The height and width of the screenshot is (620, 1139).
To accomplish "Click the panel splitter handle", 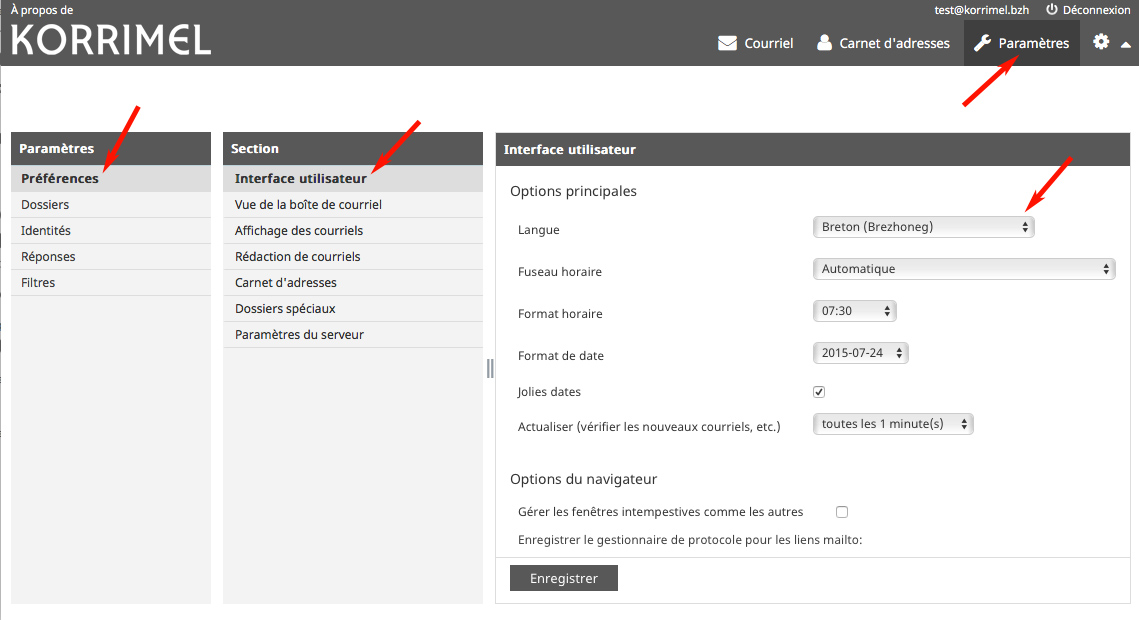I will pyautogui.click(x=490, y=368).
